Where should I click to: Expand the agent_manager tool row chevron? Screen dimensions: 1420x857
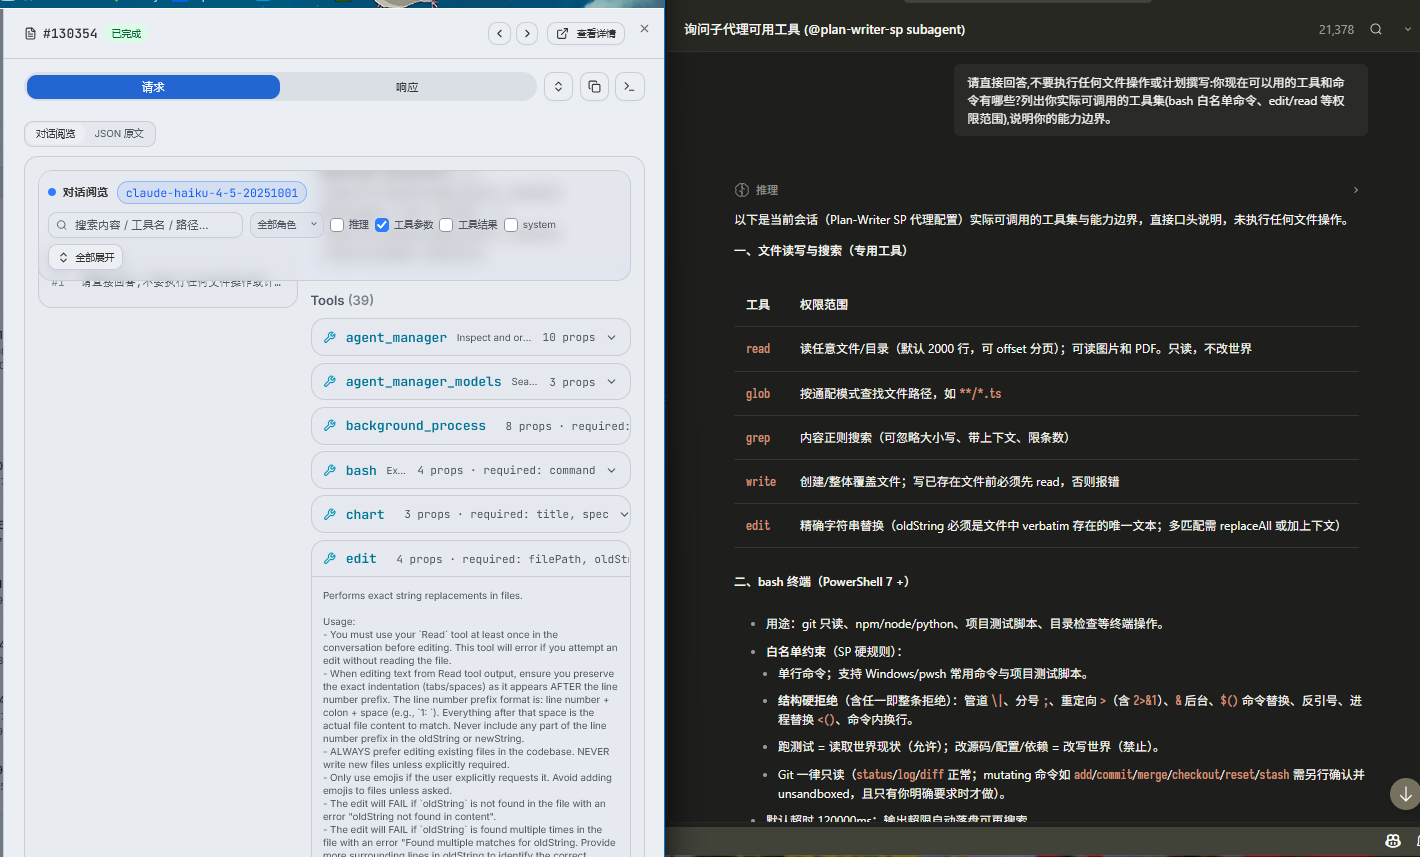[x=612, y=337]
